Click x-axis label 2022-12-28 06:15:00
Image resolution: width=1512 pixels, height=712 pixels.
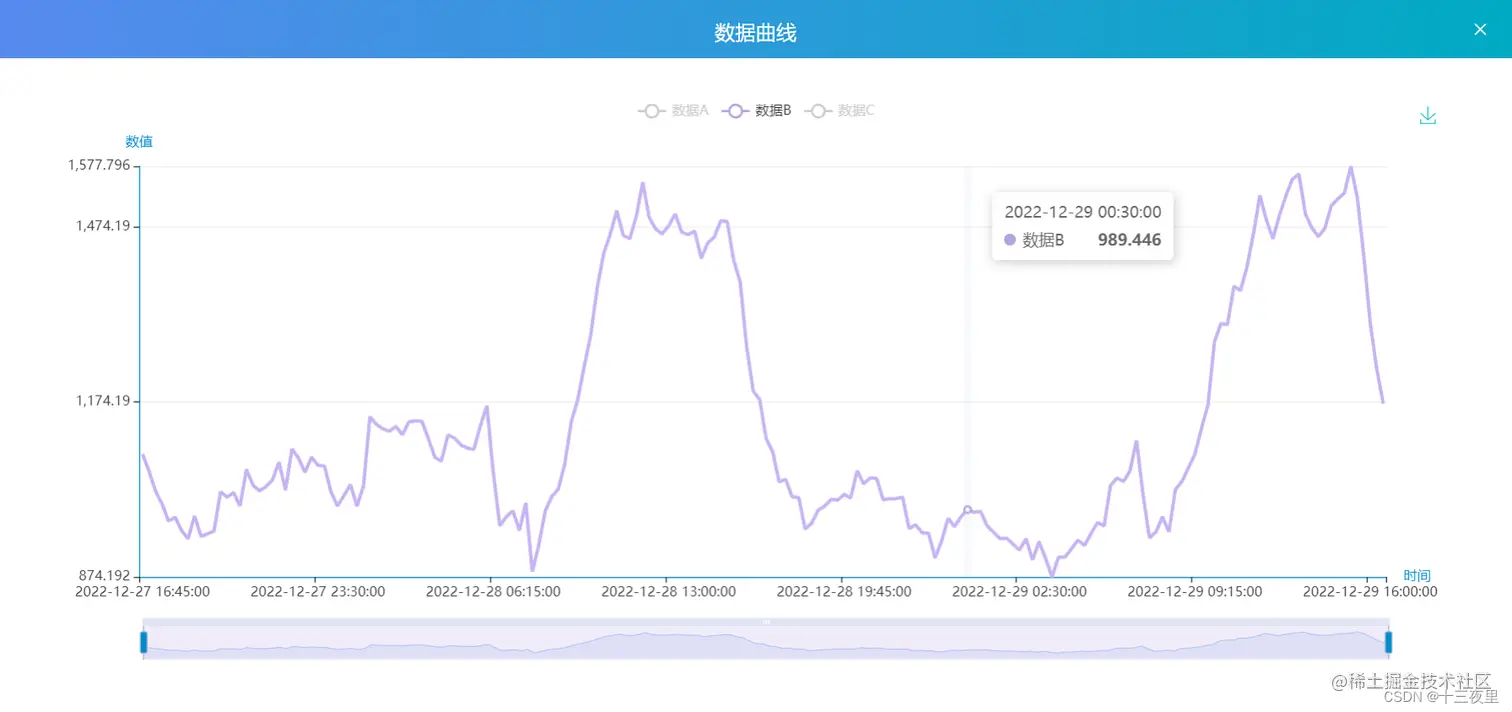point(493,591)
